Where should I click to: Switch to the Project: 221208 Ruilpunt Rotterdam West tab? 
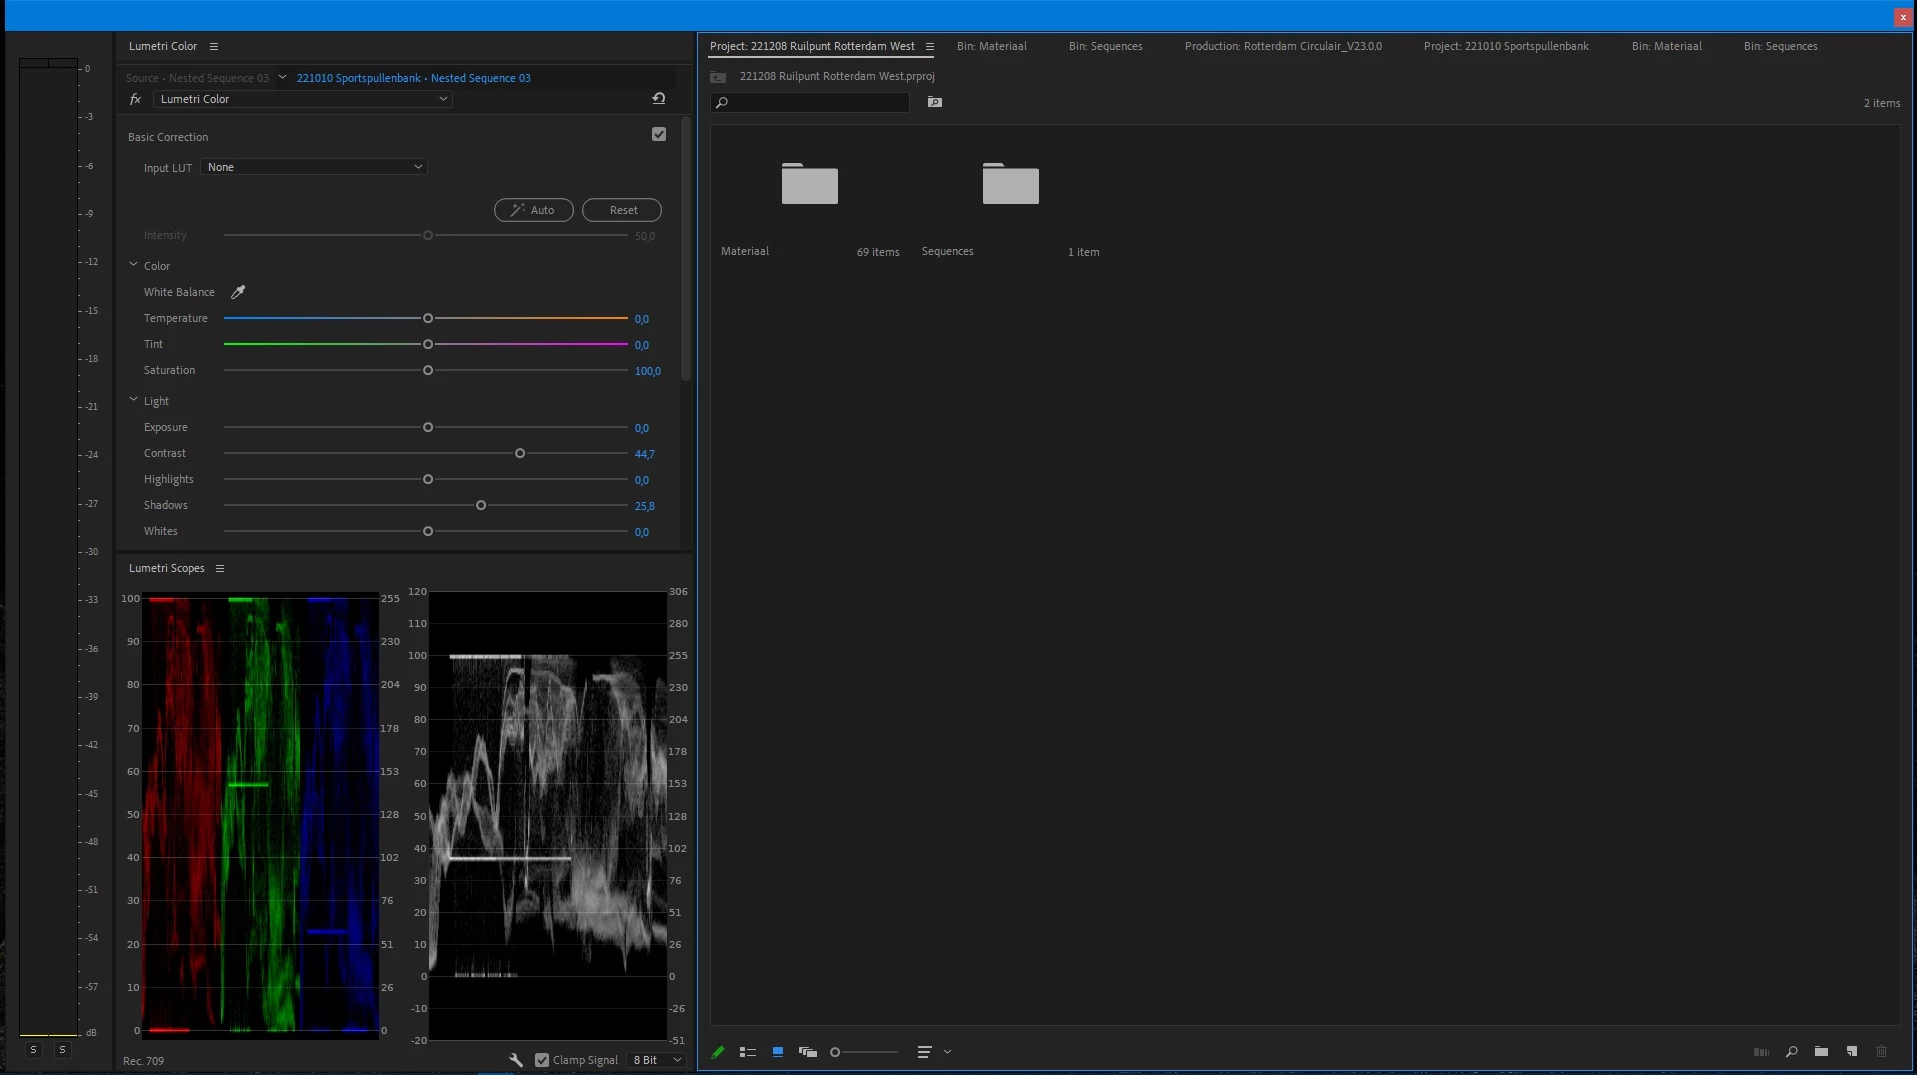[x=812, y=46]
